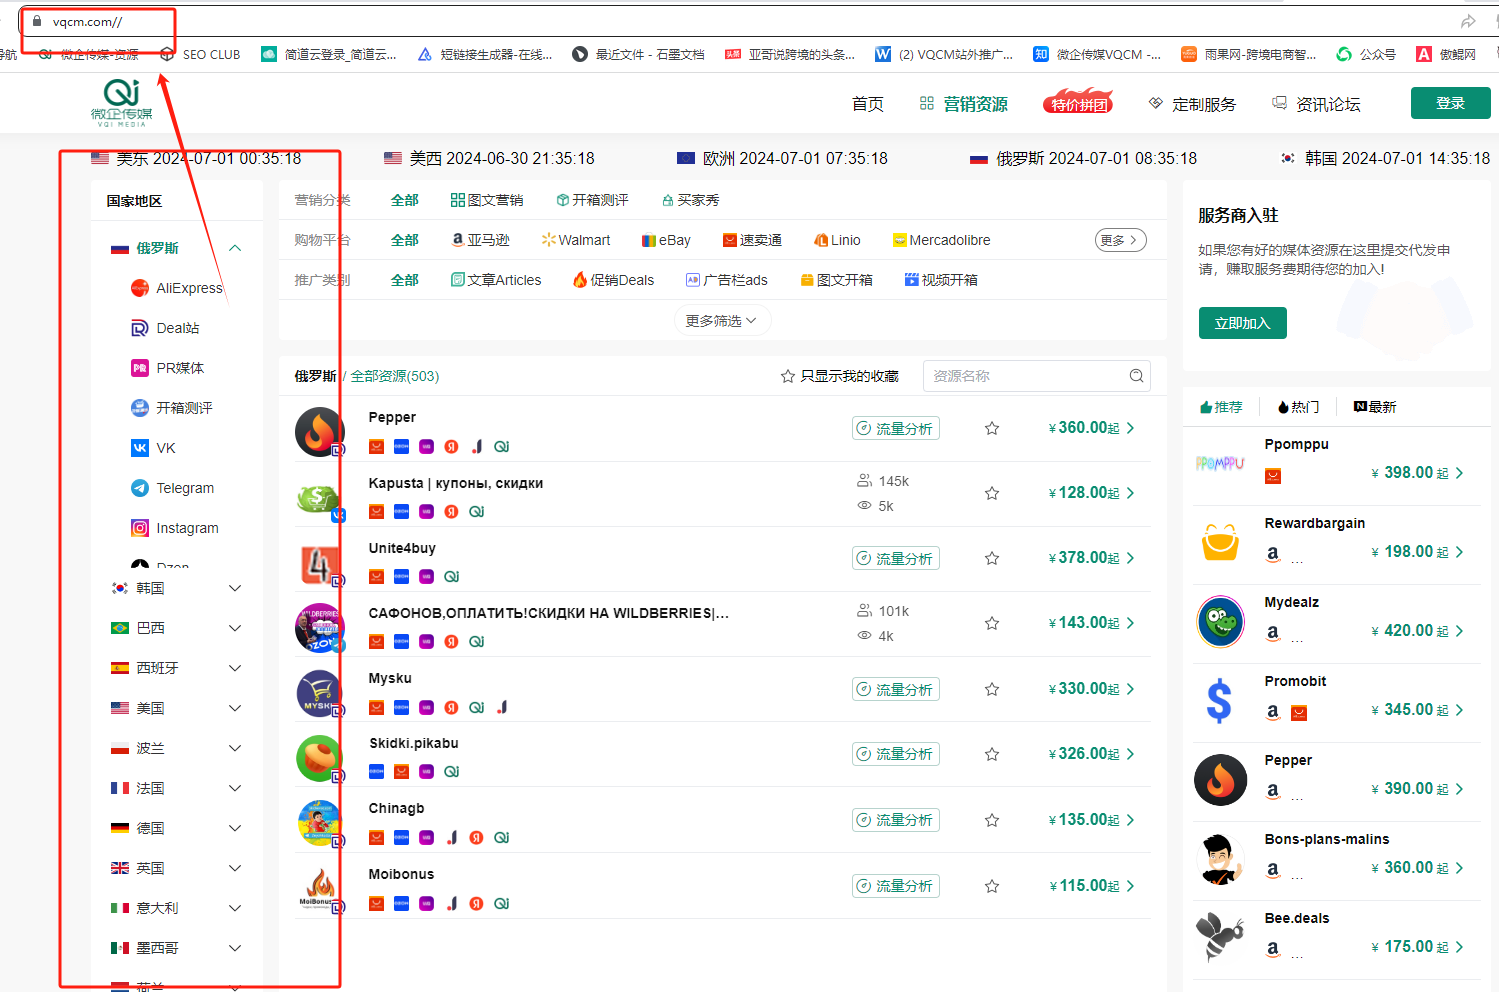Filter platform by 速卖通
This screenshot has height=992, width=1499.
tap(752, 240)
